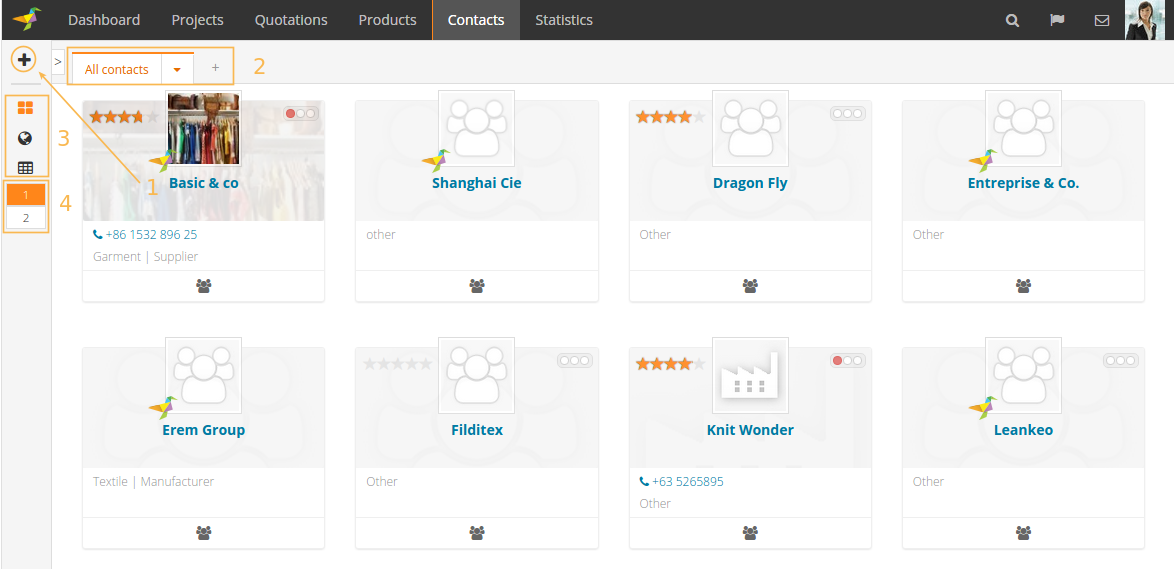Click the add new contact plus icon
Viewport: 1174px width, 569px height.
(25, 60)
